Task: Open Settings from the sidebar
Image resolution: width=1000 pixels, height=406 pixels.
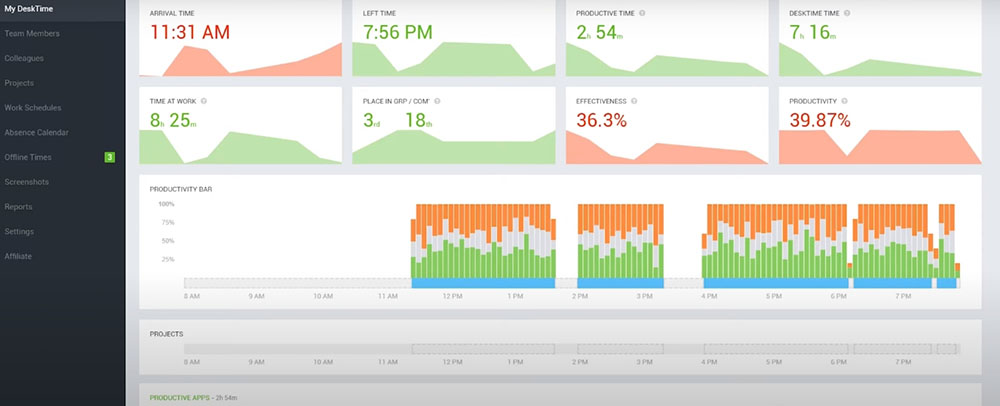Action: coord(19,232)
